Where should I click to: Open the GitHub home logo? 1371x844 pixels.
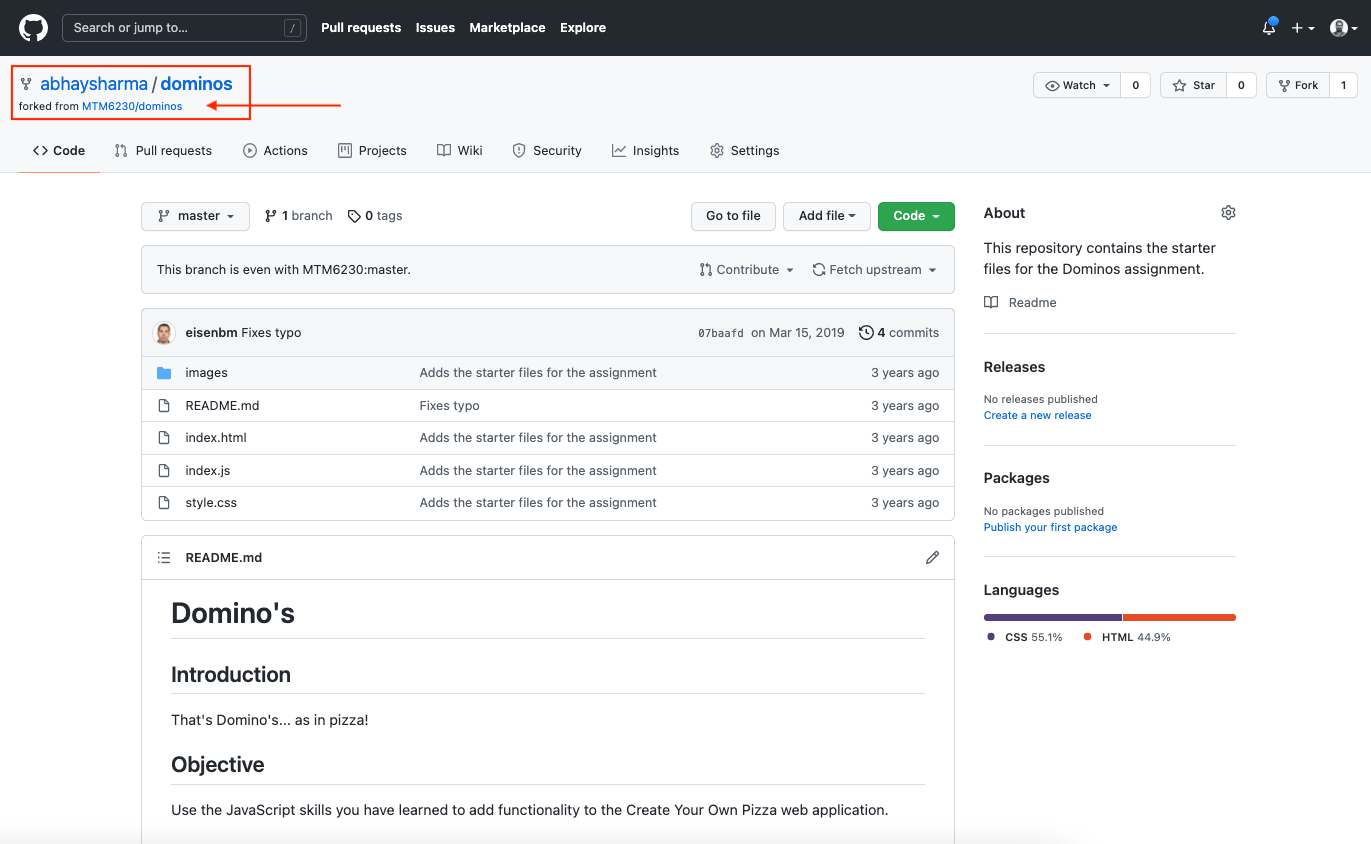(33, 28)
